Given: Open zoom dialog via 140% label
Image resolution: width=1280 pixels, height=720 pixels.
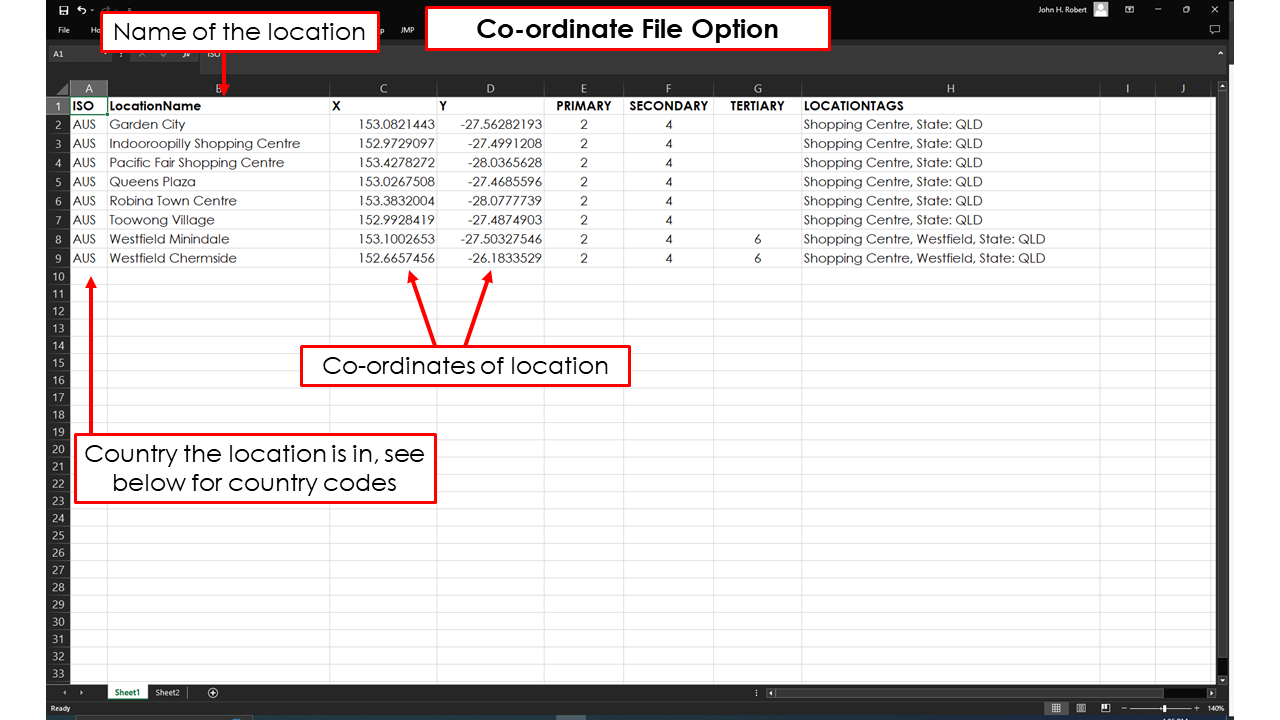Looking at the screenshot, I should click(1215, 708).
